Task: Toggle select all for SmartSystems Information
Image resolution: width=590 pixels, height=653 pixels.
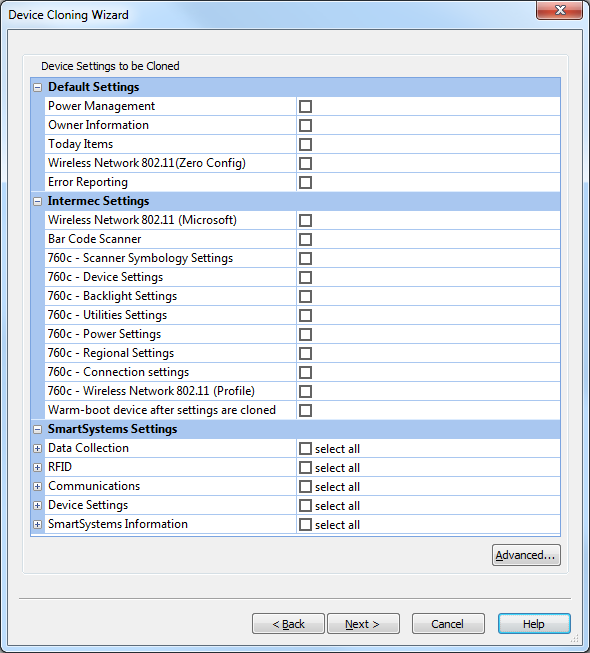Action: (305, 524)
